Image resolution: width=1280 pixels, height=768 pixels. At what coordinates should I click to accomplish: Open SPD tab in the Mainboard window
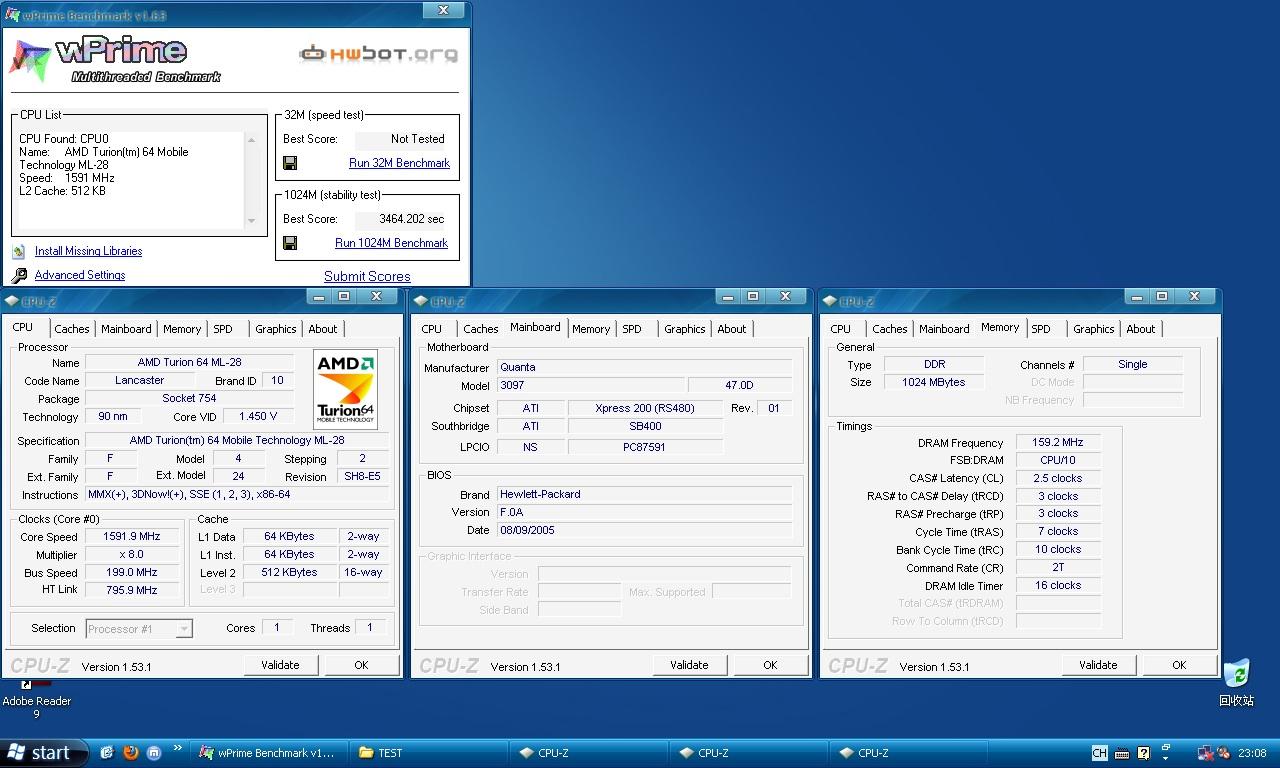pyautogui.click(x=632, y=329)
